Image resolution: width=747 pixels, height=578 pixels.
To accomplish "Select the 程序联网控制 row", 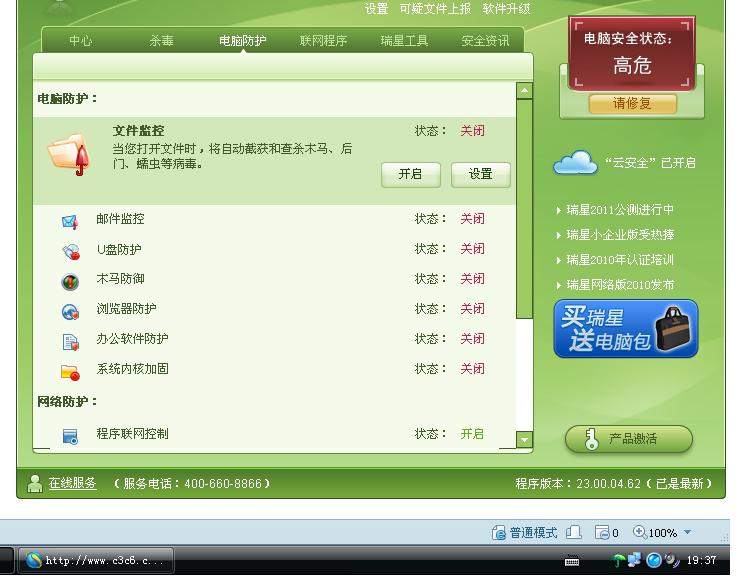I will pos(274,434).
